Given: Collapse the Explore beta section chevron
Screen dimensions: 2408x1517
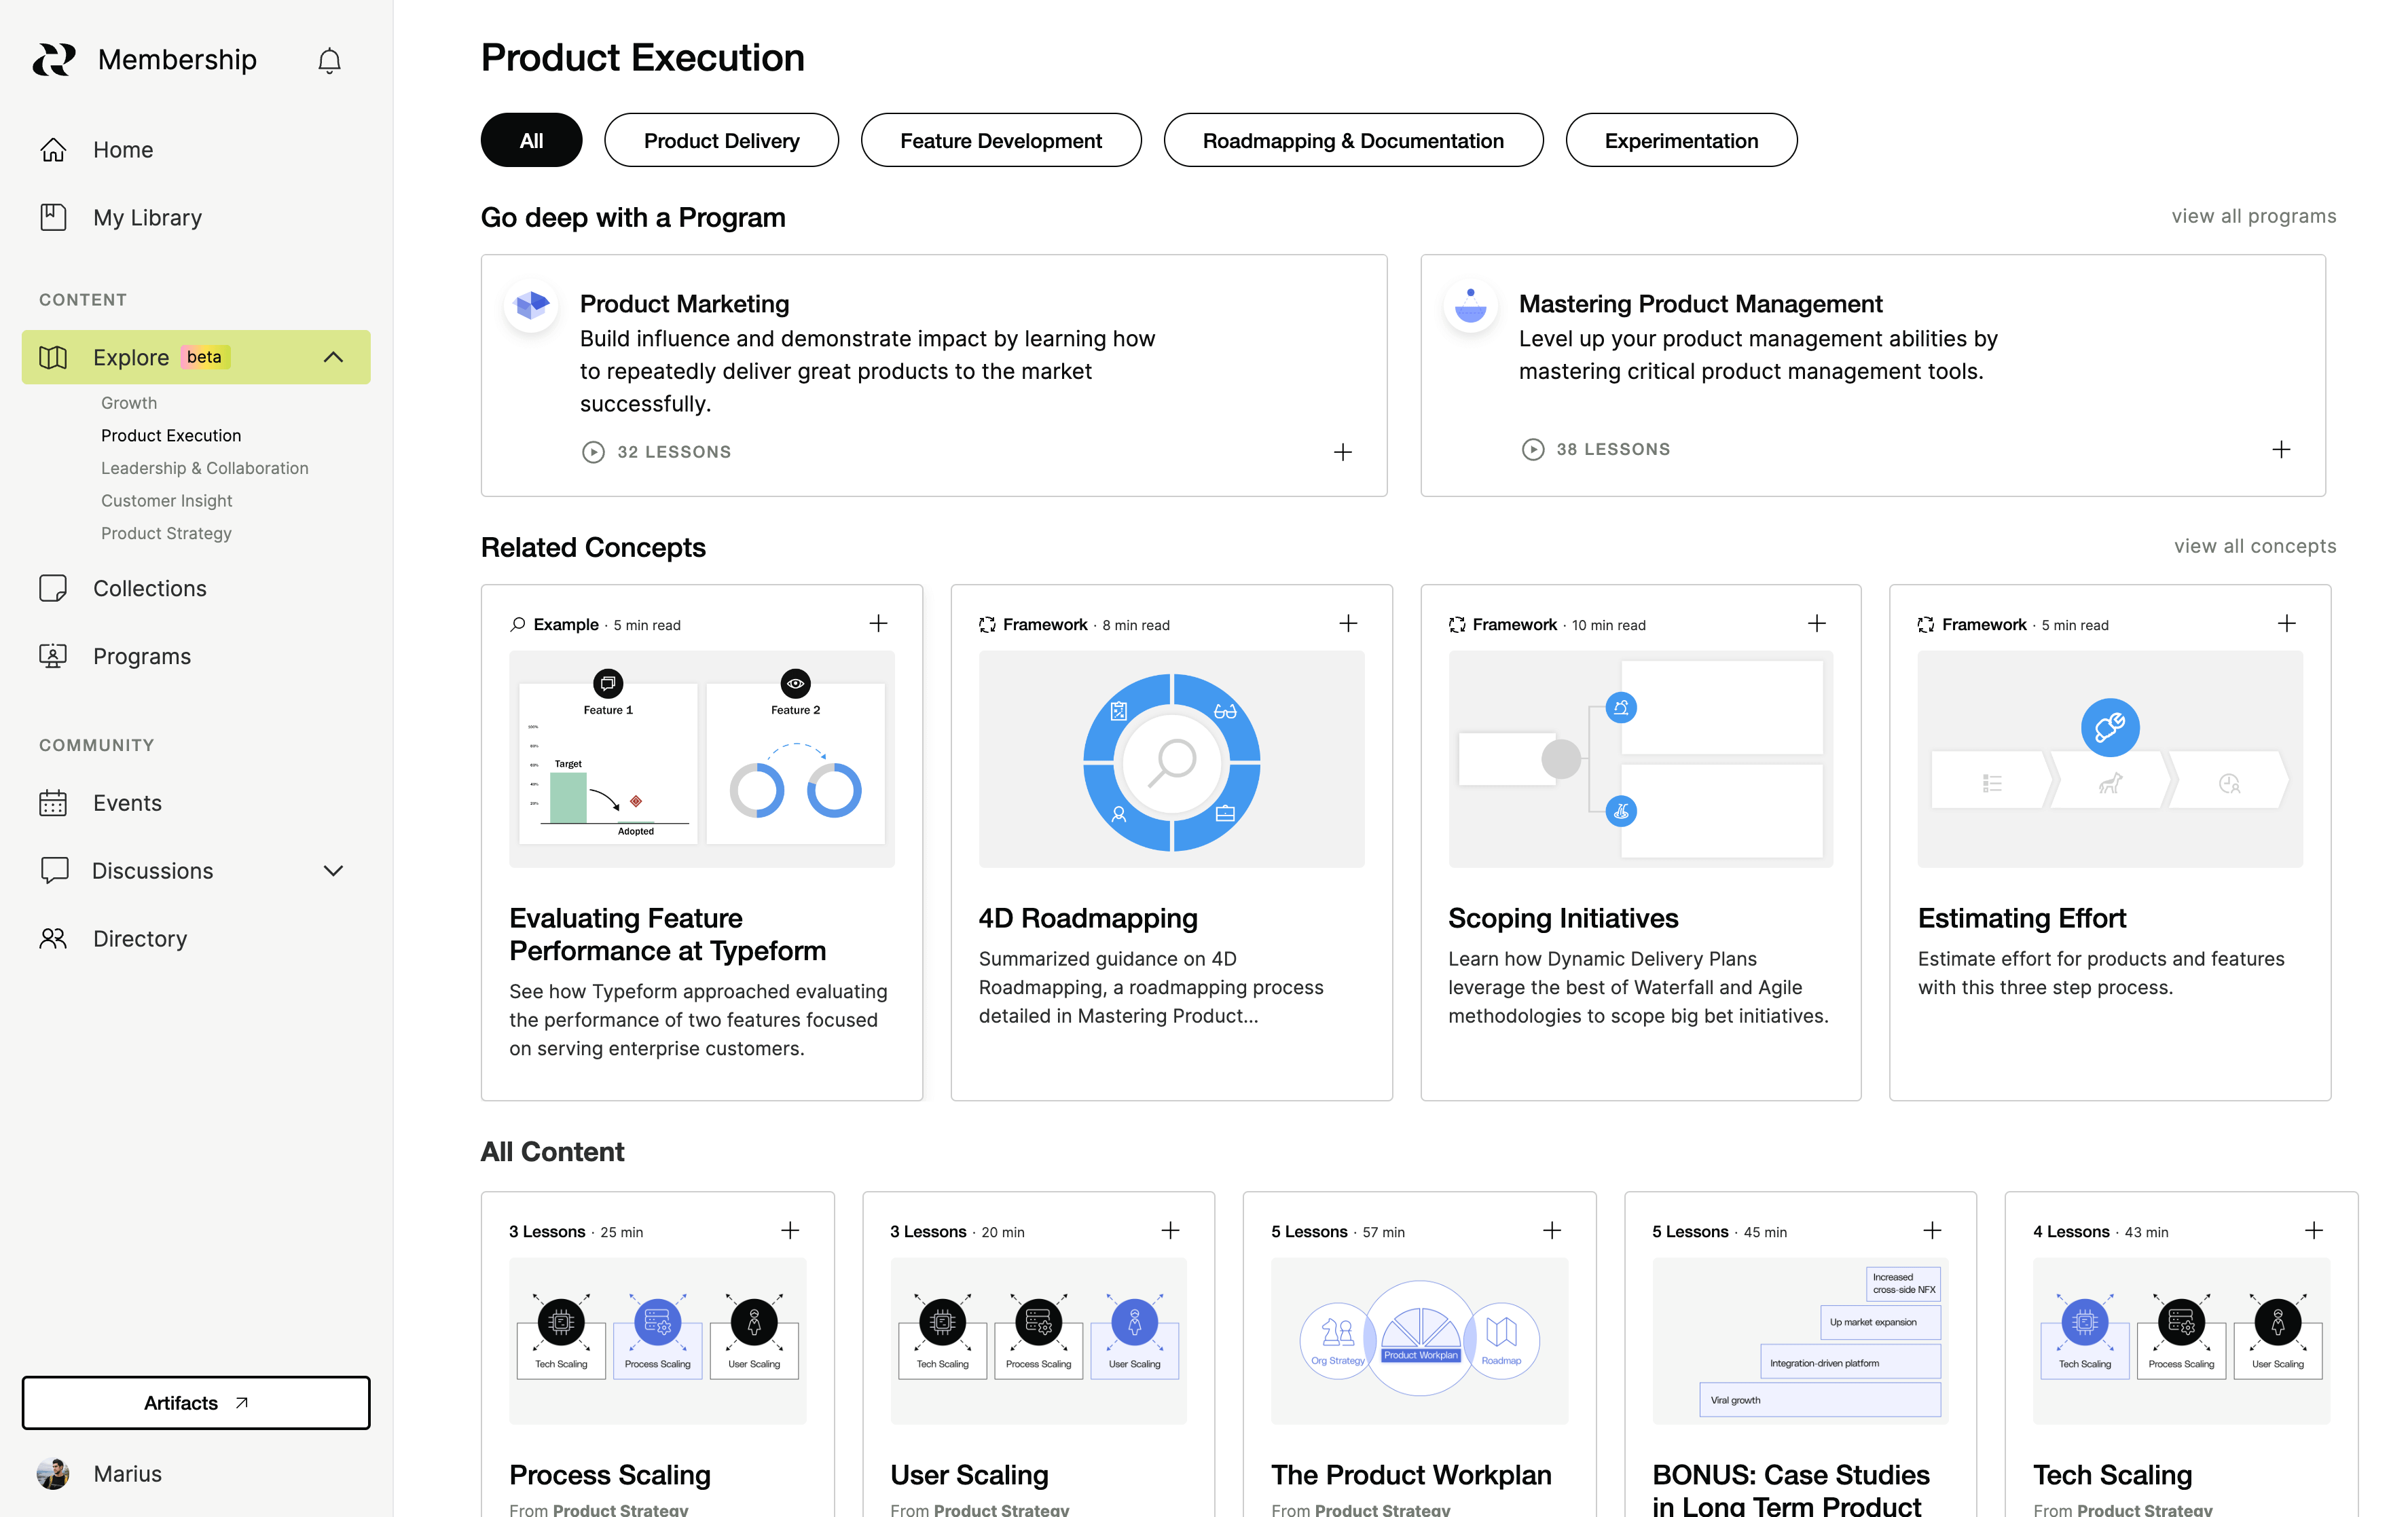Looking at the screenshot, I should point(333,357).
